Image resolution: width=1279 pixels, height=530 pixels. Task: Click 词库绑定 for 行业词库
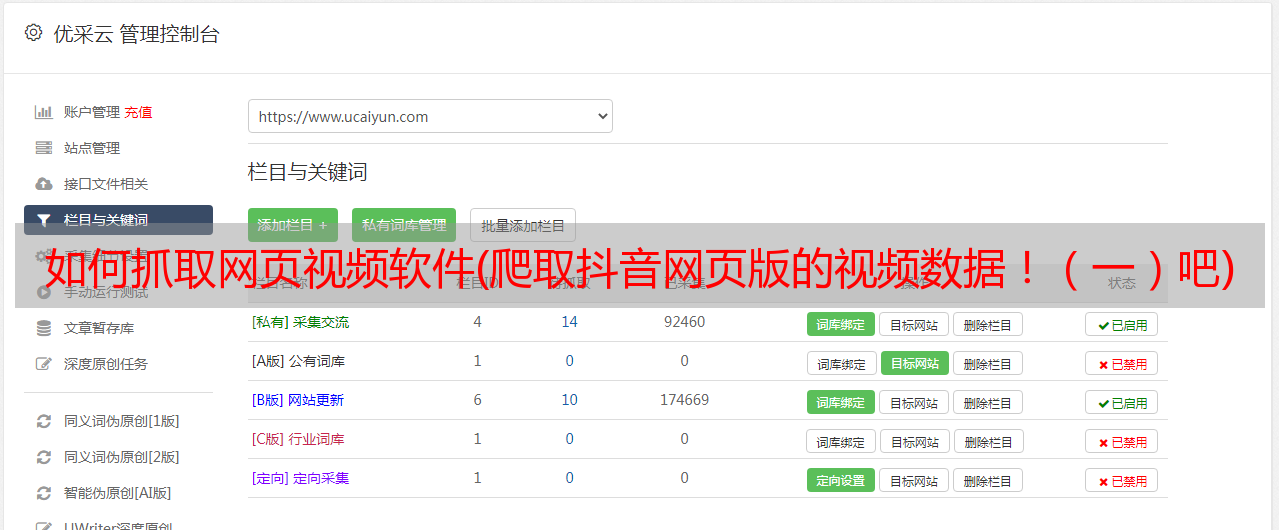[x=841, y=441]
